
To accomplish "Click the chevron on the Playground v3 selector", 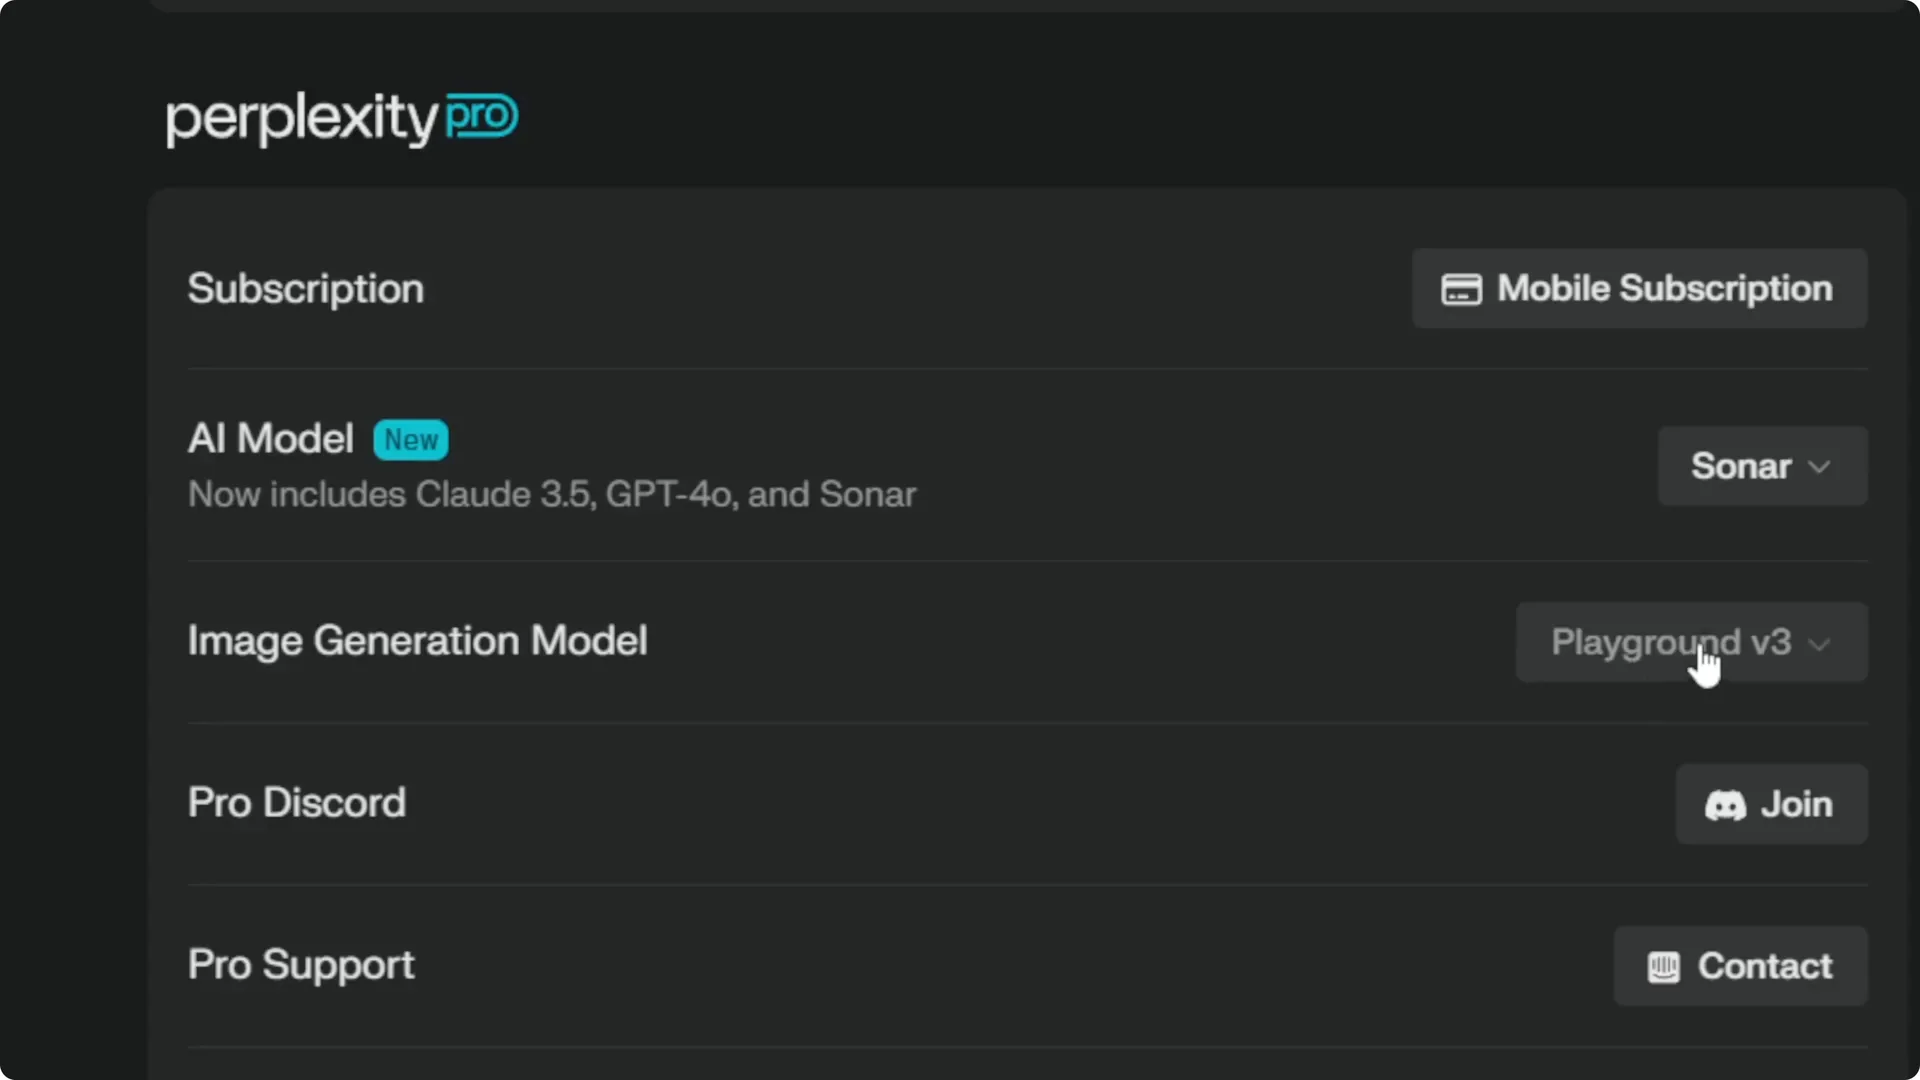I will 1819,643.
